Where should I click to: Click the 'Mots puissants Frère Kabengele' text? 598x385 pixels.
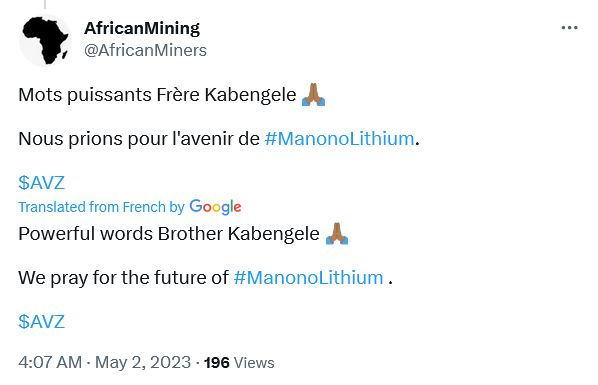coord(157,95)
